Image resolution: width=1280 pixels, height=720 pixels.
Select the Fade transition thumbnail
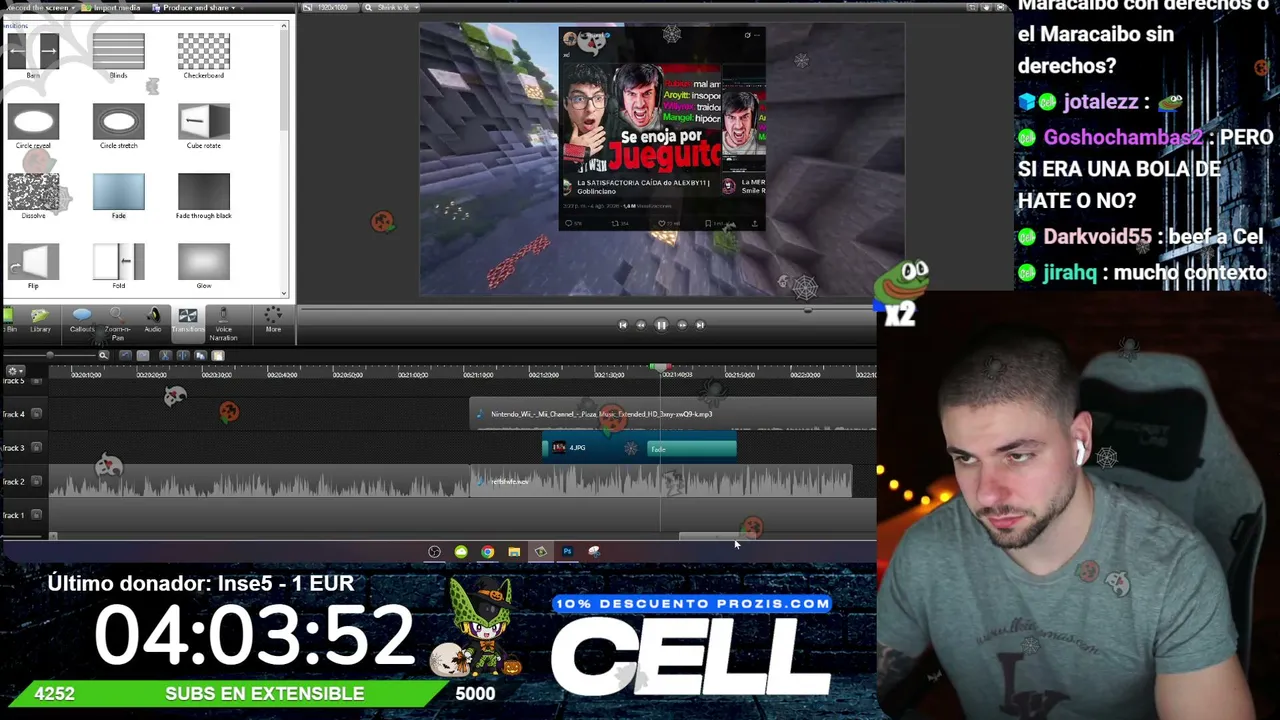(118, 191)
